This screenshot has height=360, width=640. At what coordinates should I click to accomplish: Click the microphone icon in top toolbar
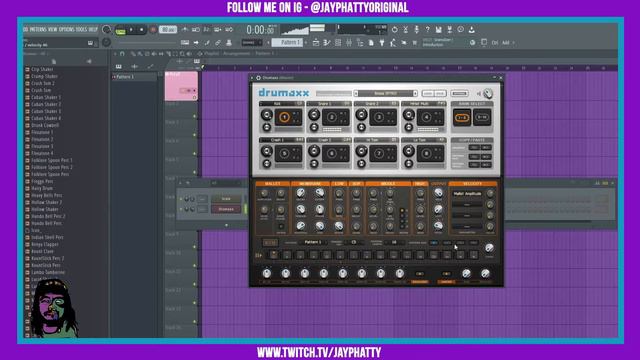point(416,29)
